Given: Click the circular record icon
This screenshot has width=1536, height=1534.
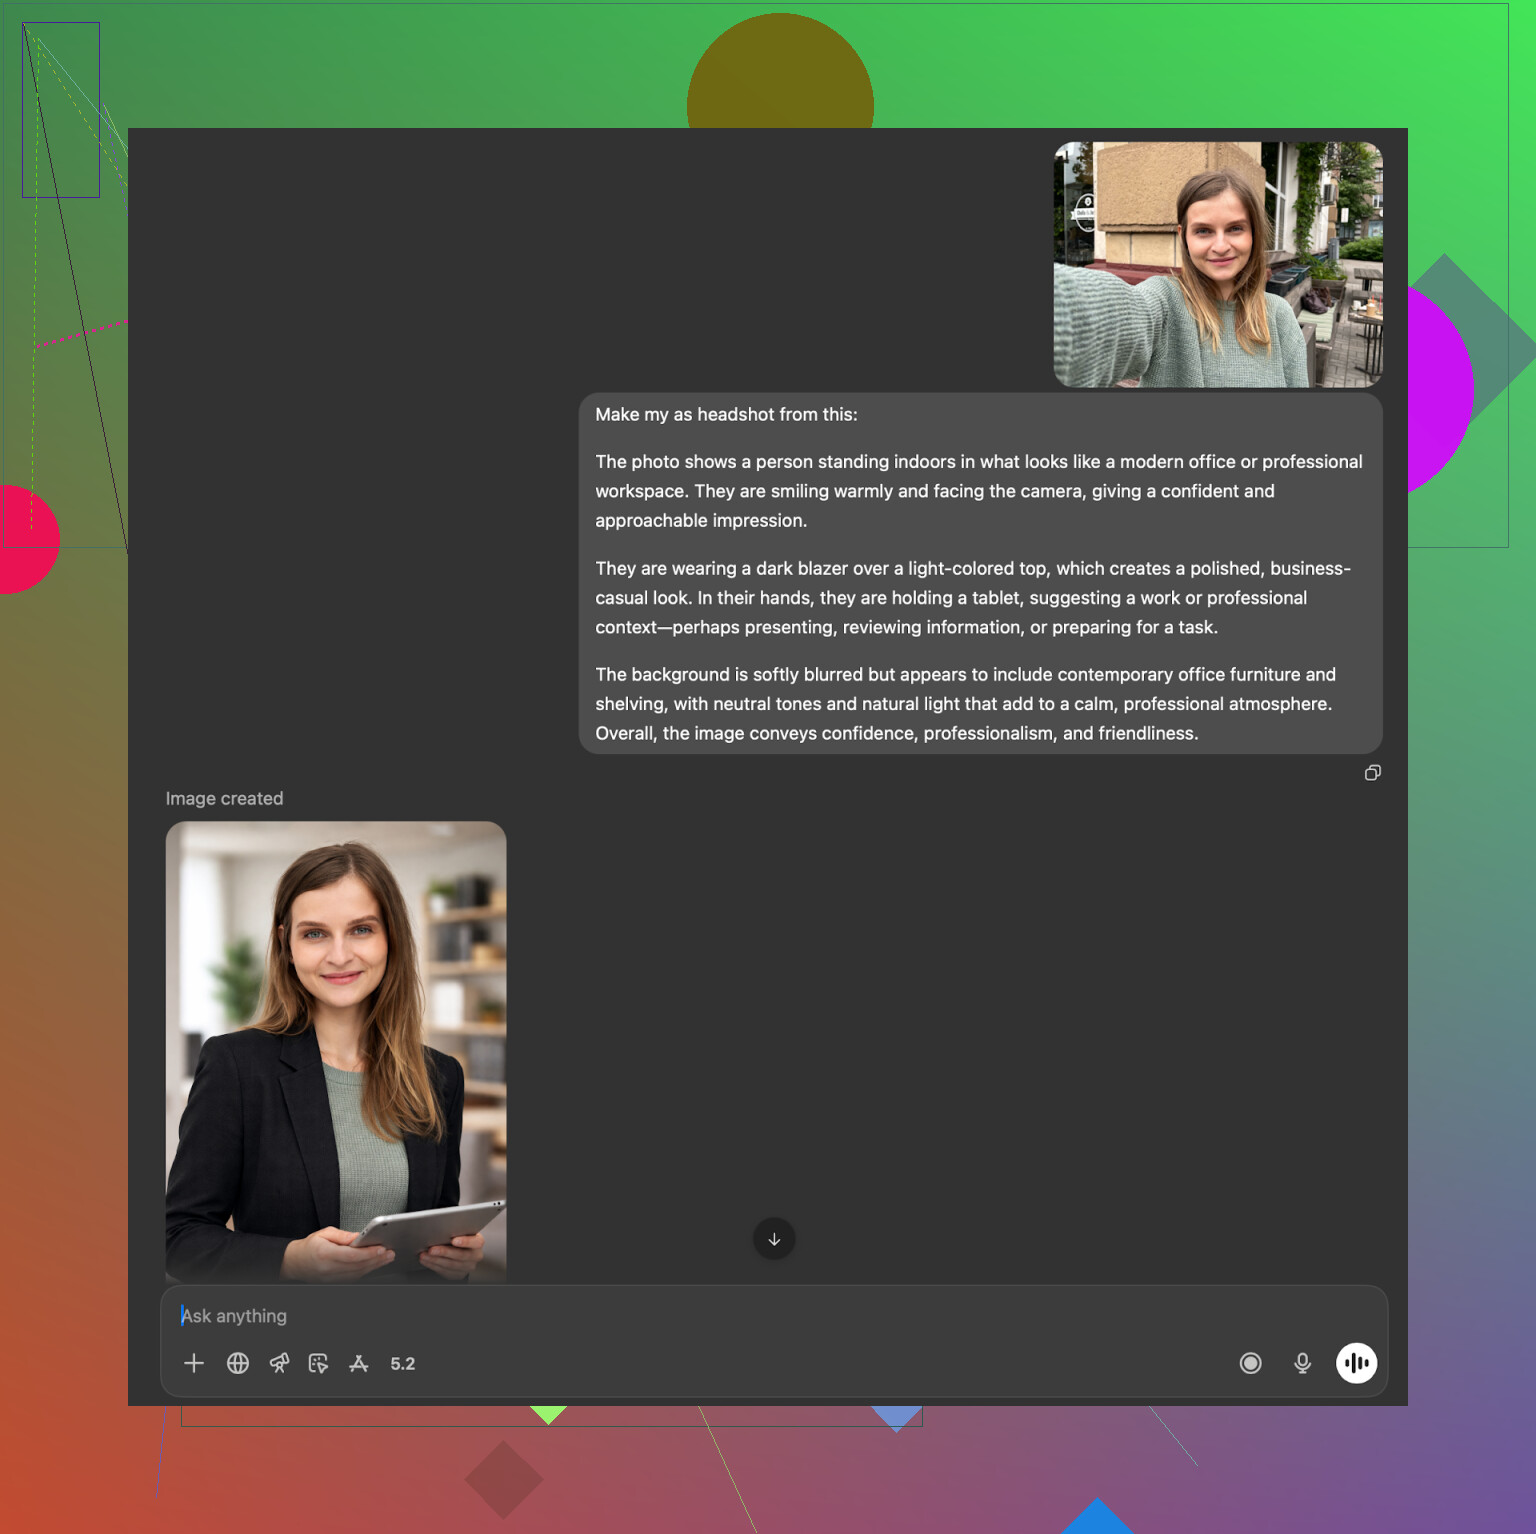Looking at the screenshot, I should point(1250,1363).
